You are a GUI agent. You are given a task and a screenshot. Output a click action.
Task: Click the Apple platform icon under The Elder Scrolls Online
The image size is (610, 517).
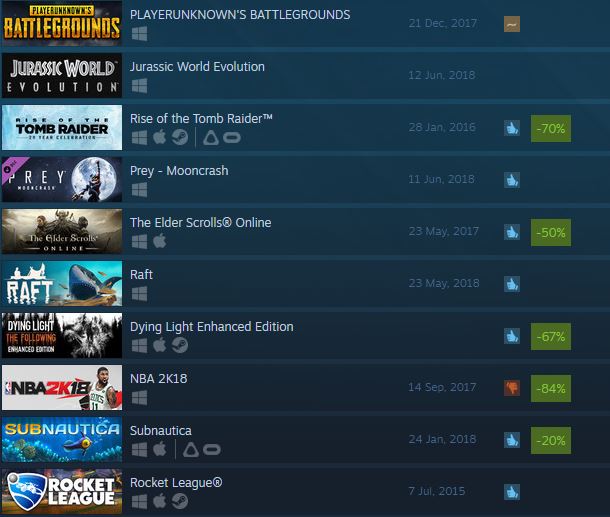(160, 241)
